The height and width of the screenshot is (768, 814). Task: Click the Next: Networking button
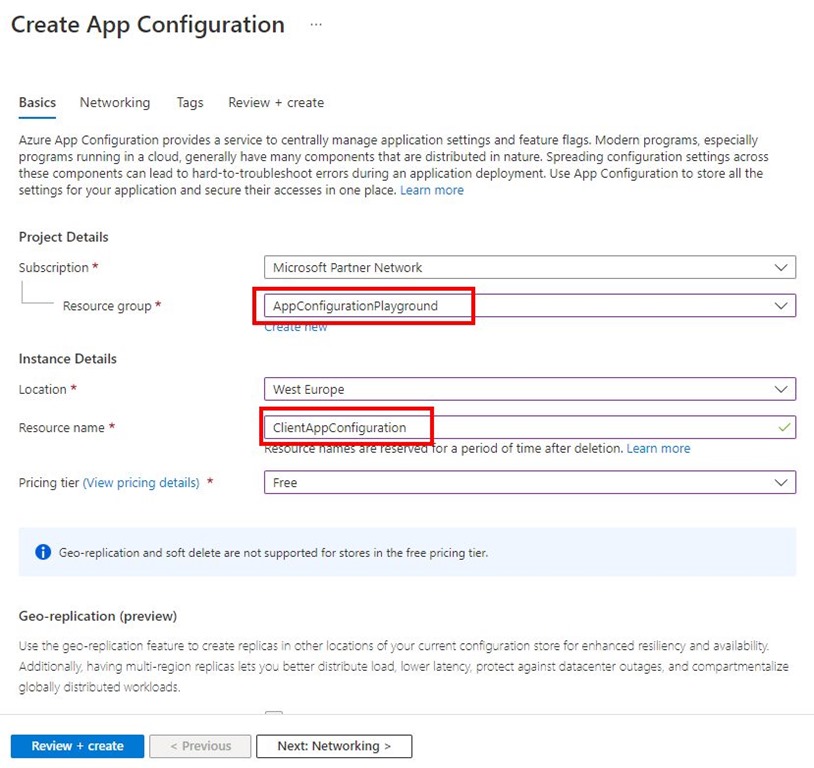[333, 746]
